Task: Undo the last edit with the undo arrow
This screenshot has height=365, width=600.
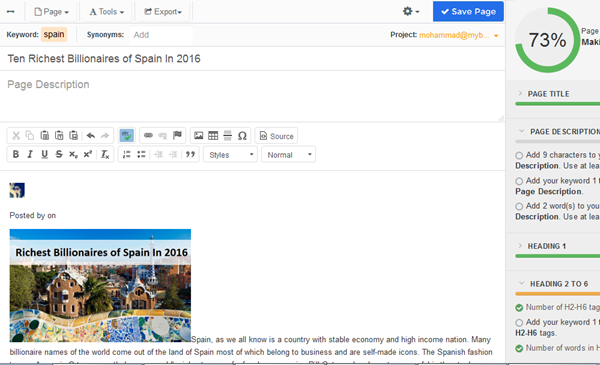Action: point(91,135)
